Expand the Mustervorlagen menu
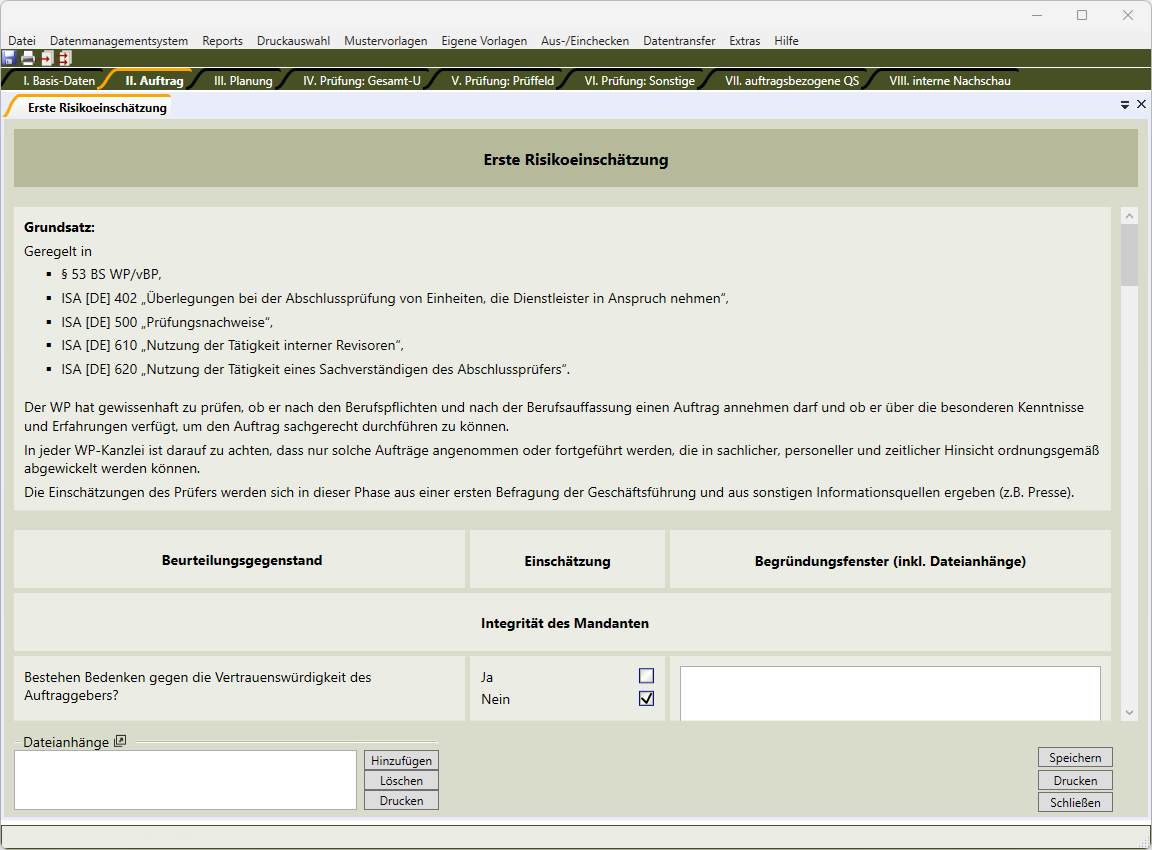The height and width of the screenshot is (850, 1152). click(x=385, y=41)
